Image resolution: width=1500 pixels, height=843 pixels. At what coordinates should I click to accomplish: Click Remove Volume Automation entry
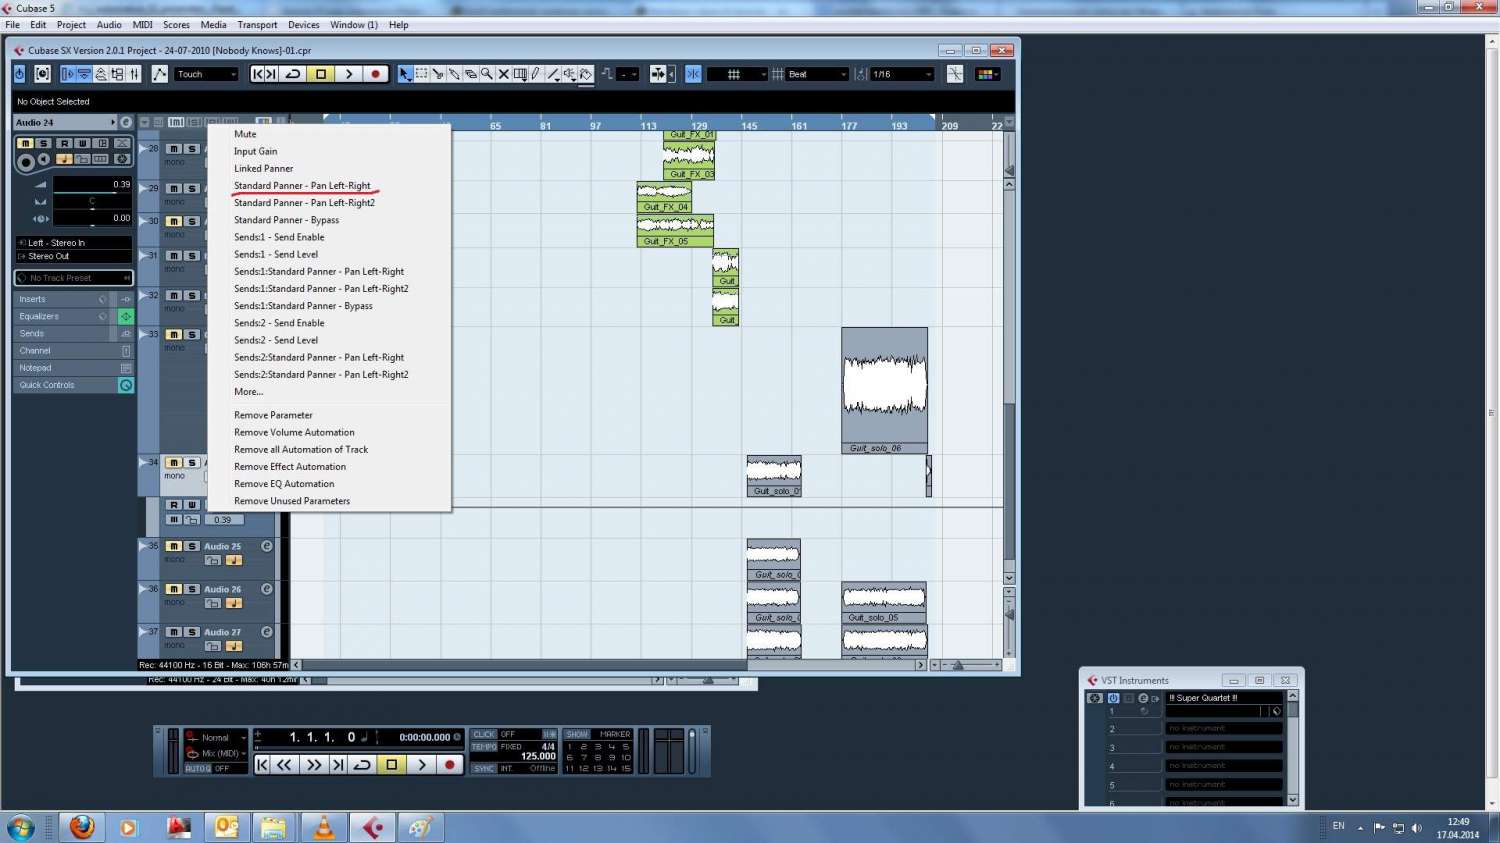[294, 432]
